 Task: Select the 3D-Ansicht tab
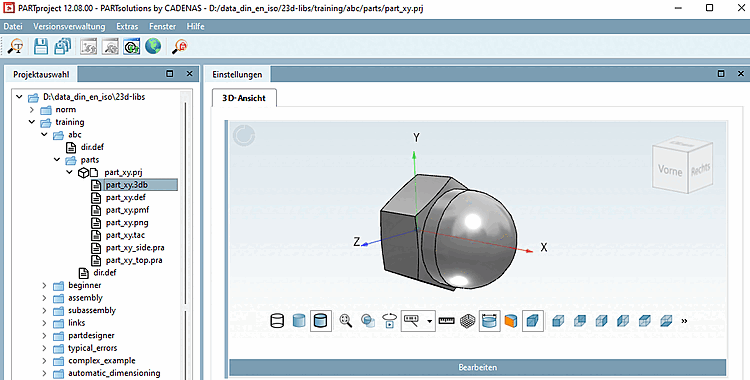coord(243,98)
